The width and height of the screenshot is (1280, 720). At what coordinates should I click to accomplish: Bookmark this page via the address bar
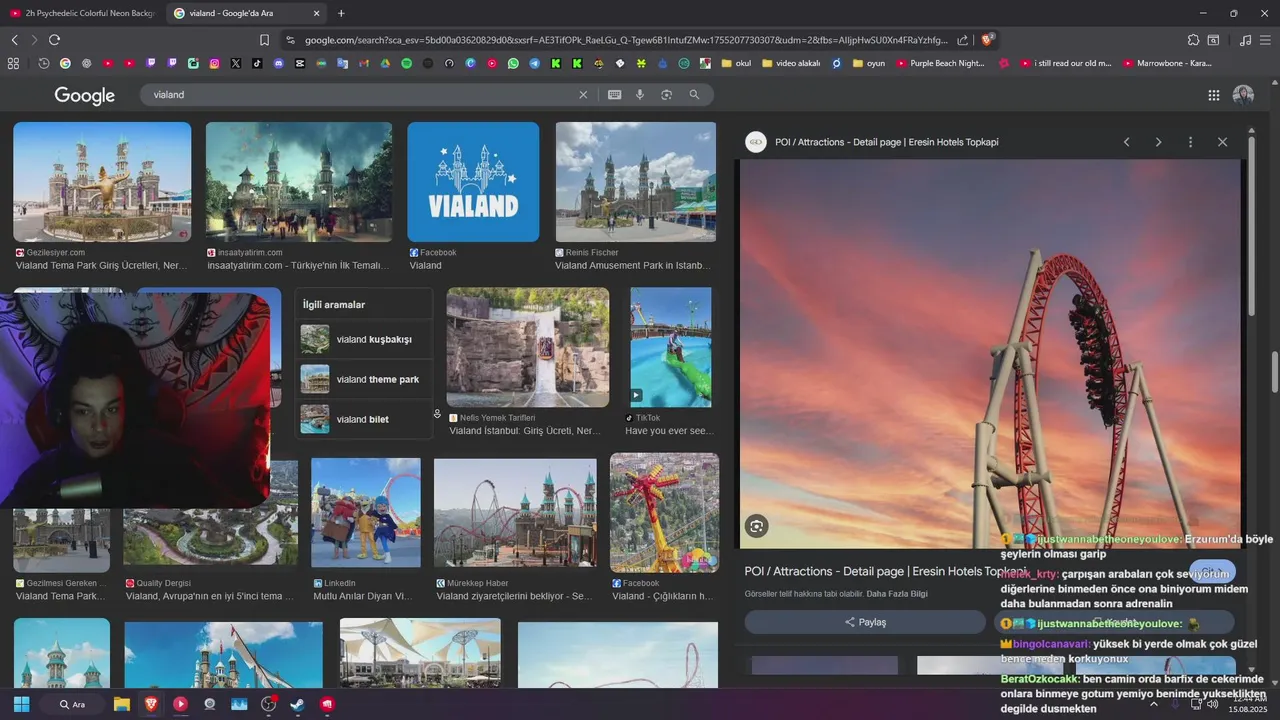point(264,40)
